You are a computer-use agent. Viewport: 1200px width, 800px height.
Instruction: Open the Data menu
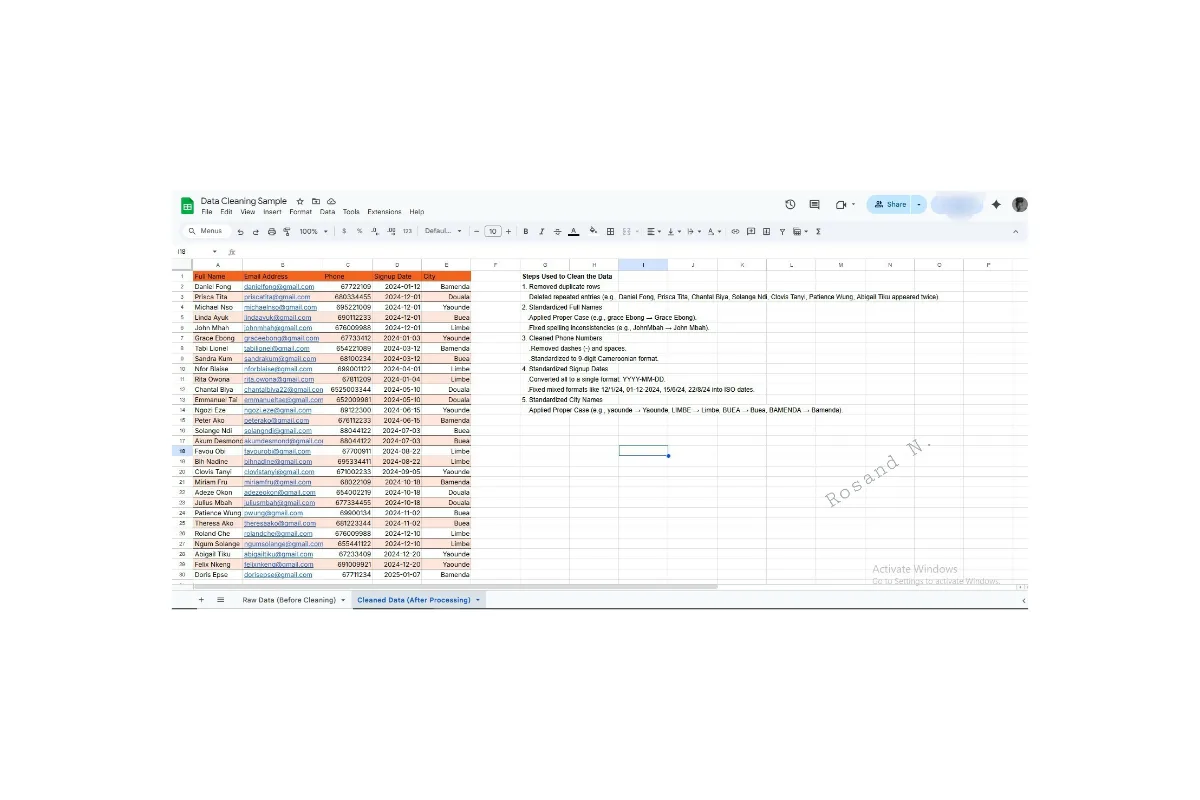[x=327, y=212]
